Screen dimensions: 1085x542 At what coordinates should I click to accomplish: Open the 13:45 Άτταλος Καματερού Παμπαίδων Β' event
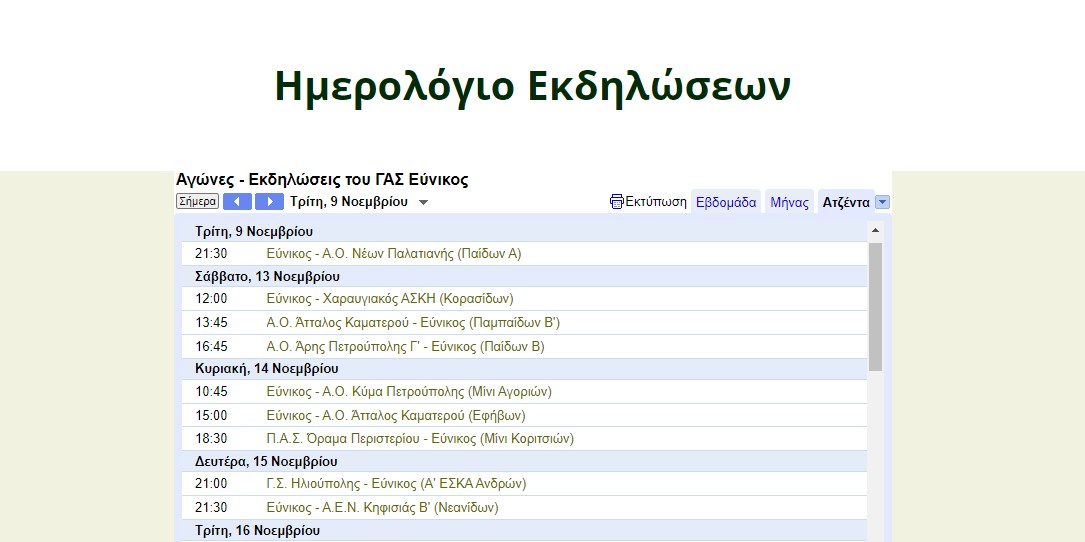click(x=412, y=323)
